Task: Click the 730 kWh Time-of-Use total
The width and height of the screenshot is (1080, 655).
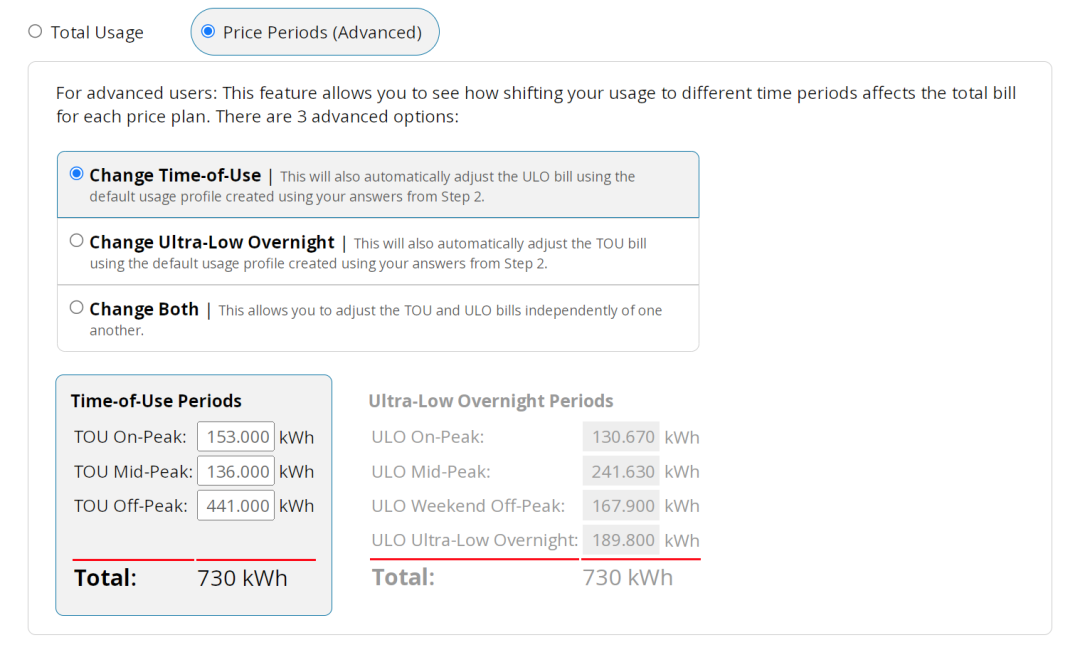Action: click(x=242, y=578)
